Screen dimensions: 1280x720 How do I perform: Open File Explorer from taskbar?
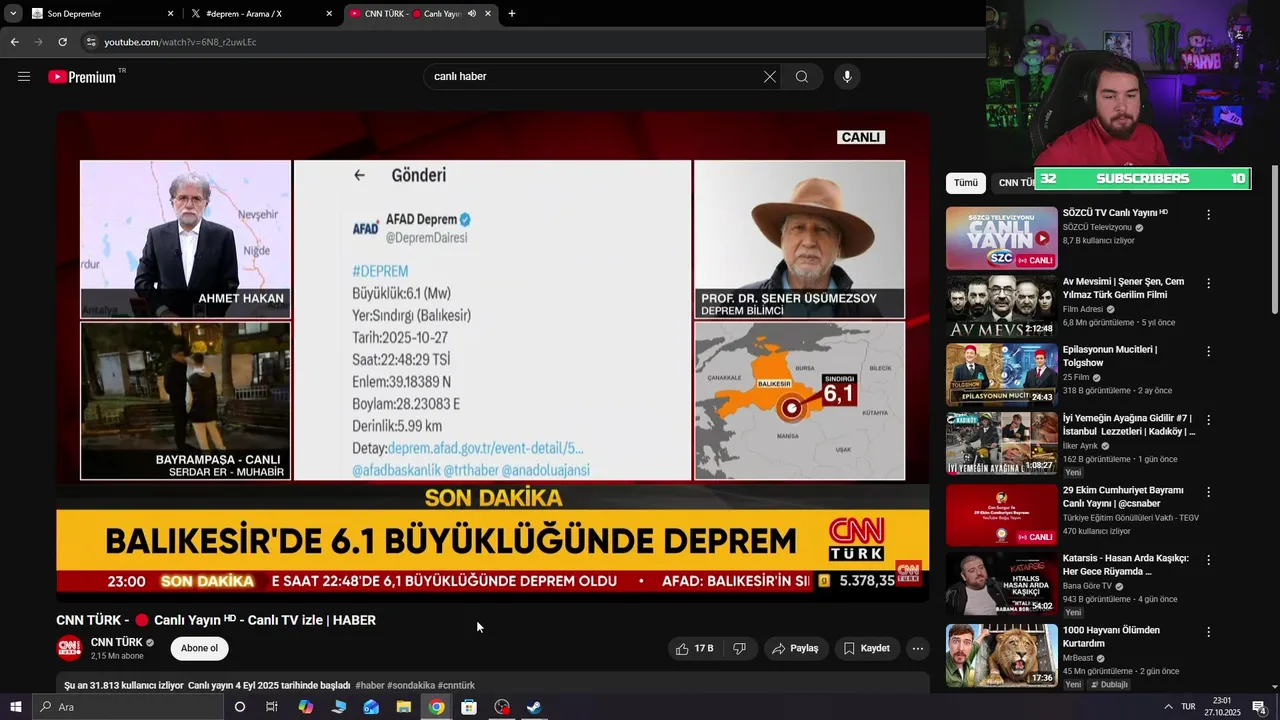[404, 707]
